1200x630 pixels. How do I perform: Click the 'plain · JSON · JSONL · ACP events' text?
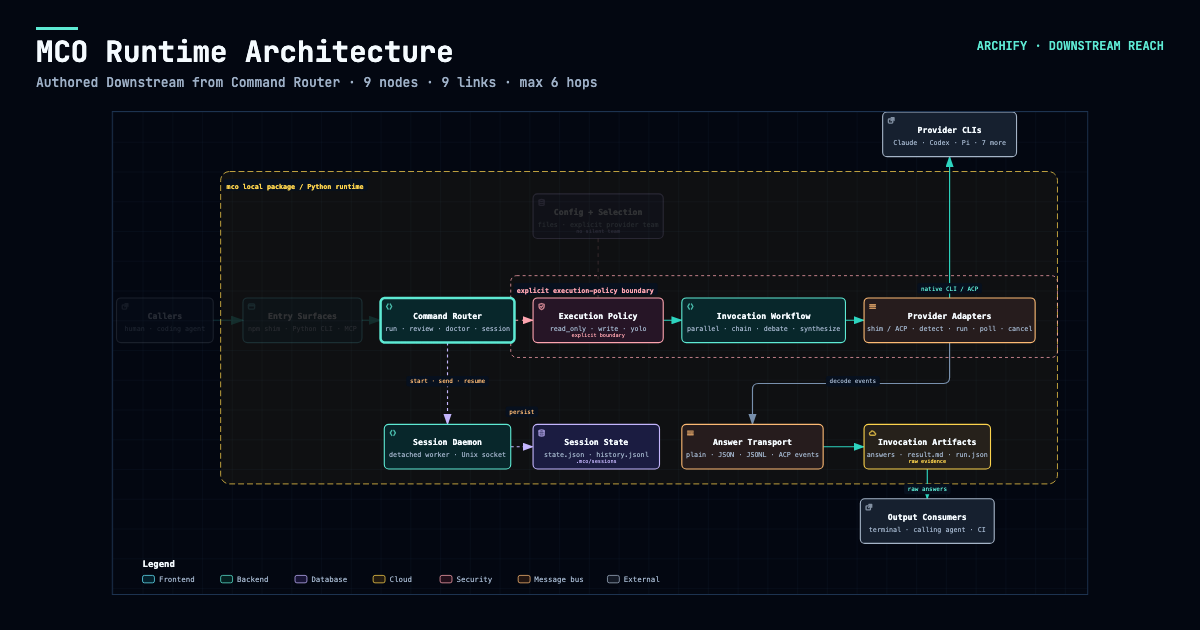click(753, 455)
